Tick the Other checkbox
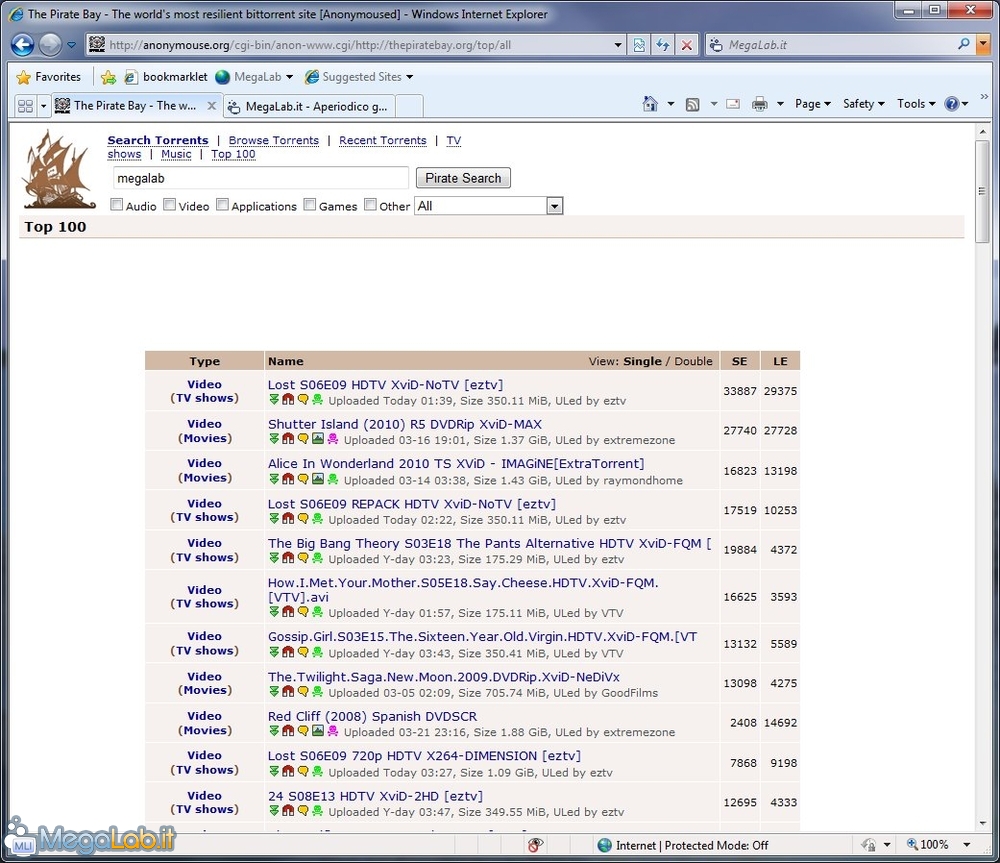The width and height of the screenshot is (1000, 863). point(371,205)
